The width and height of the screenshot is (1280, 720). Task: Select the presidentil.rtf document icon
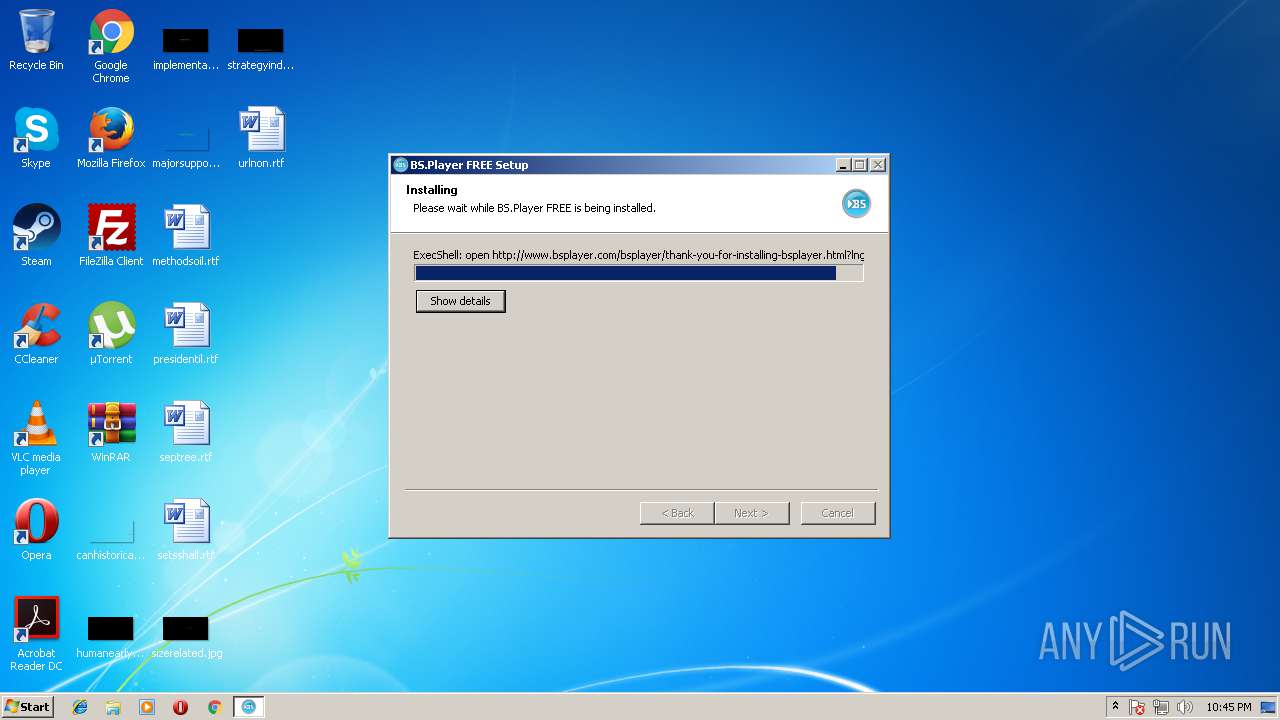[x=186, y=334]
